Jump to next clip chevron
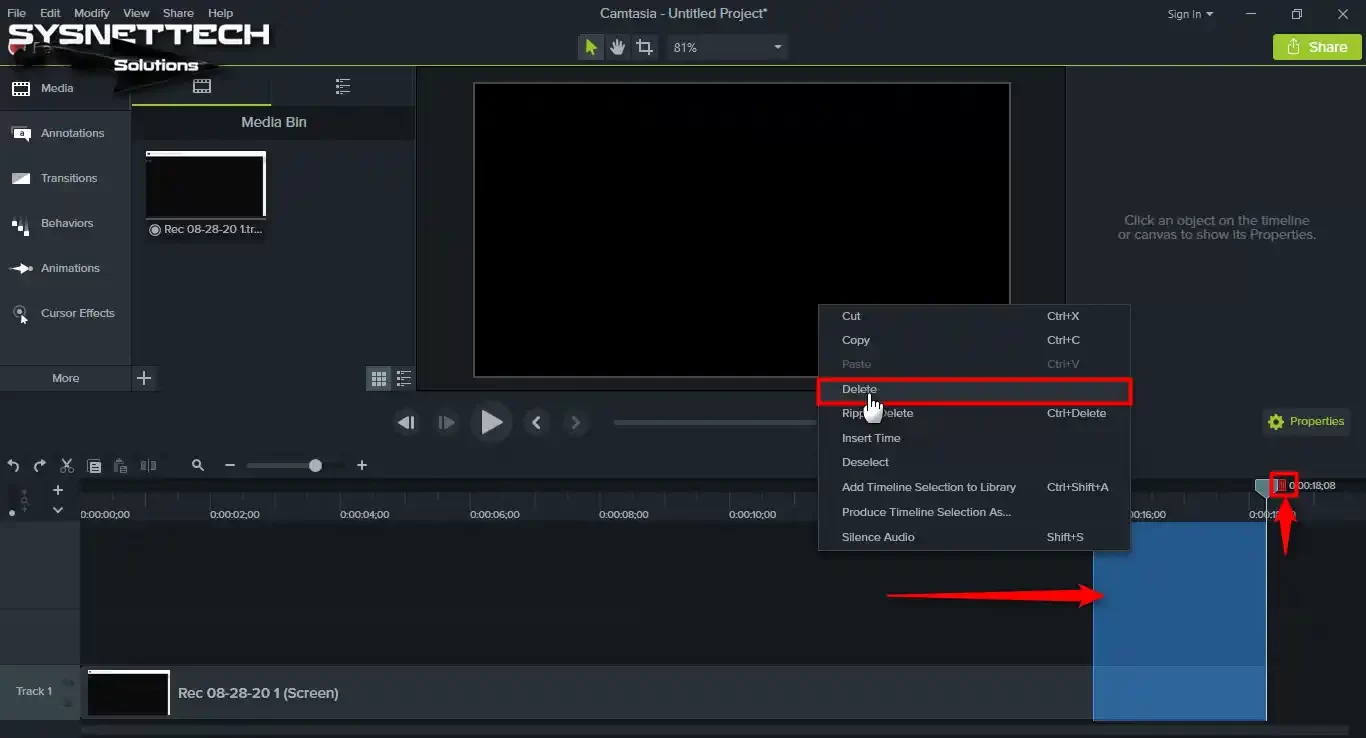Viewport: 1366px width, 738px height. pos(575,423)
